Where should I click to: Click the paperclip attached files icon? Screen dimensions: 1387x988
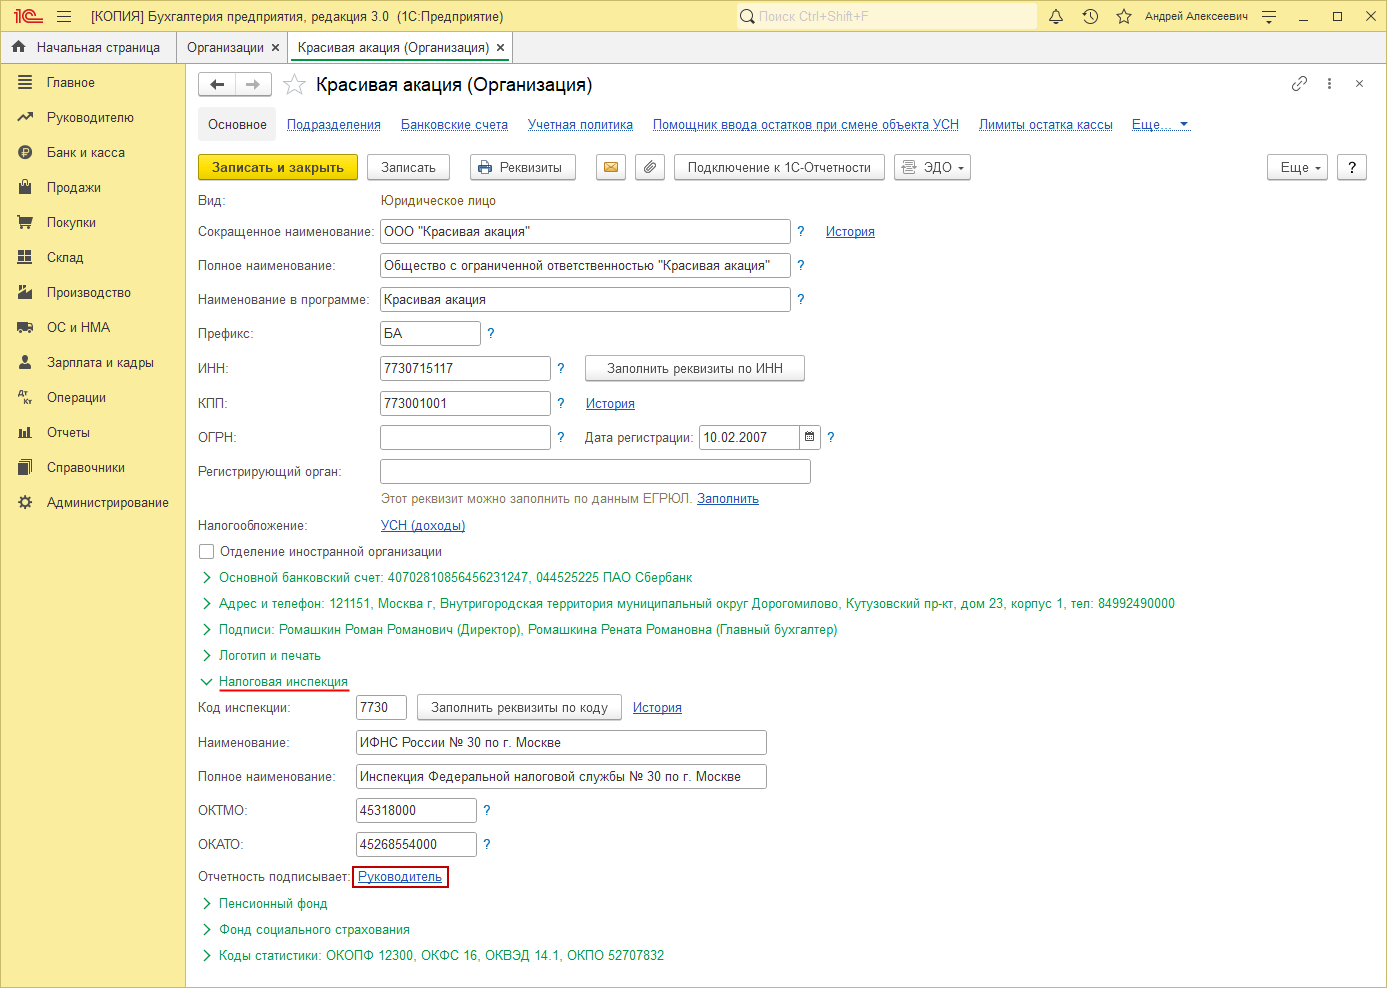click(650, 168)
